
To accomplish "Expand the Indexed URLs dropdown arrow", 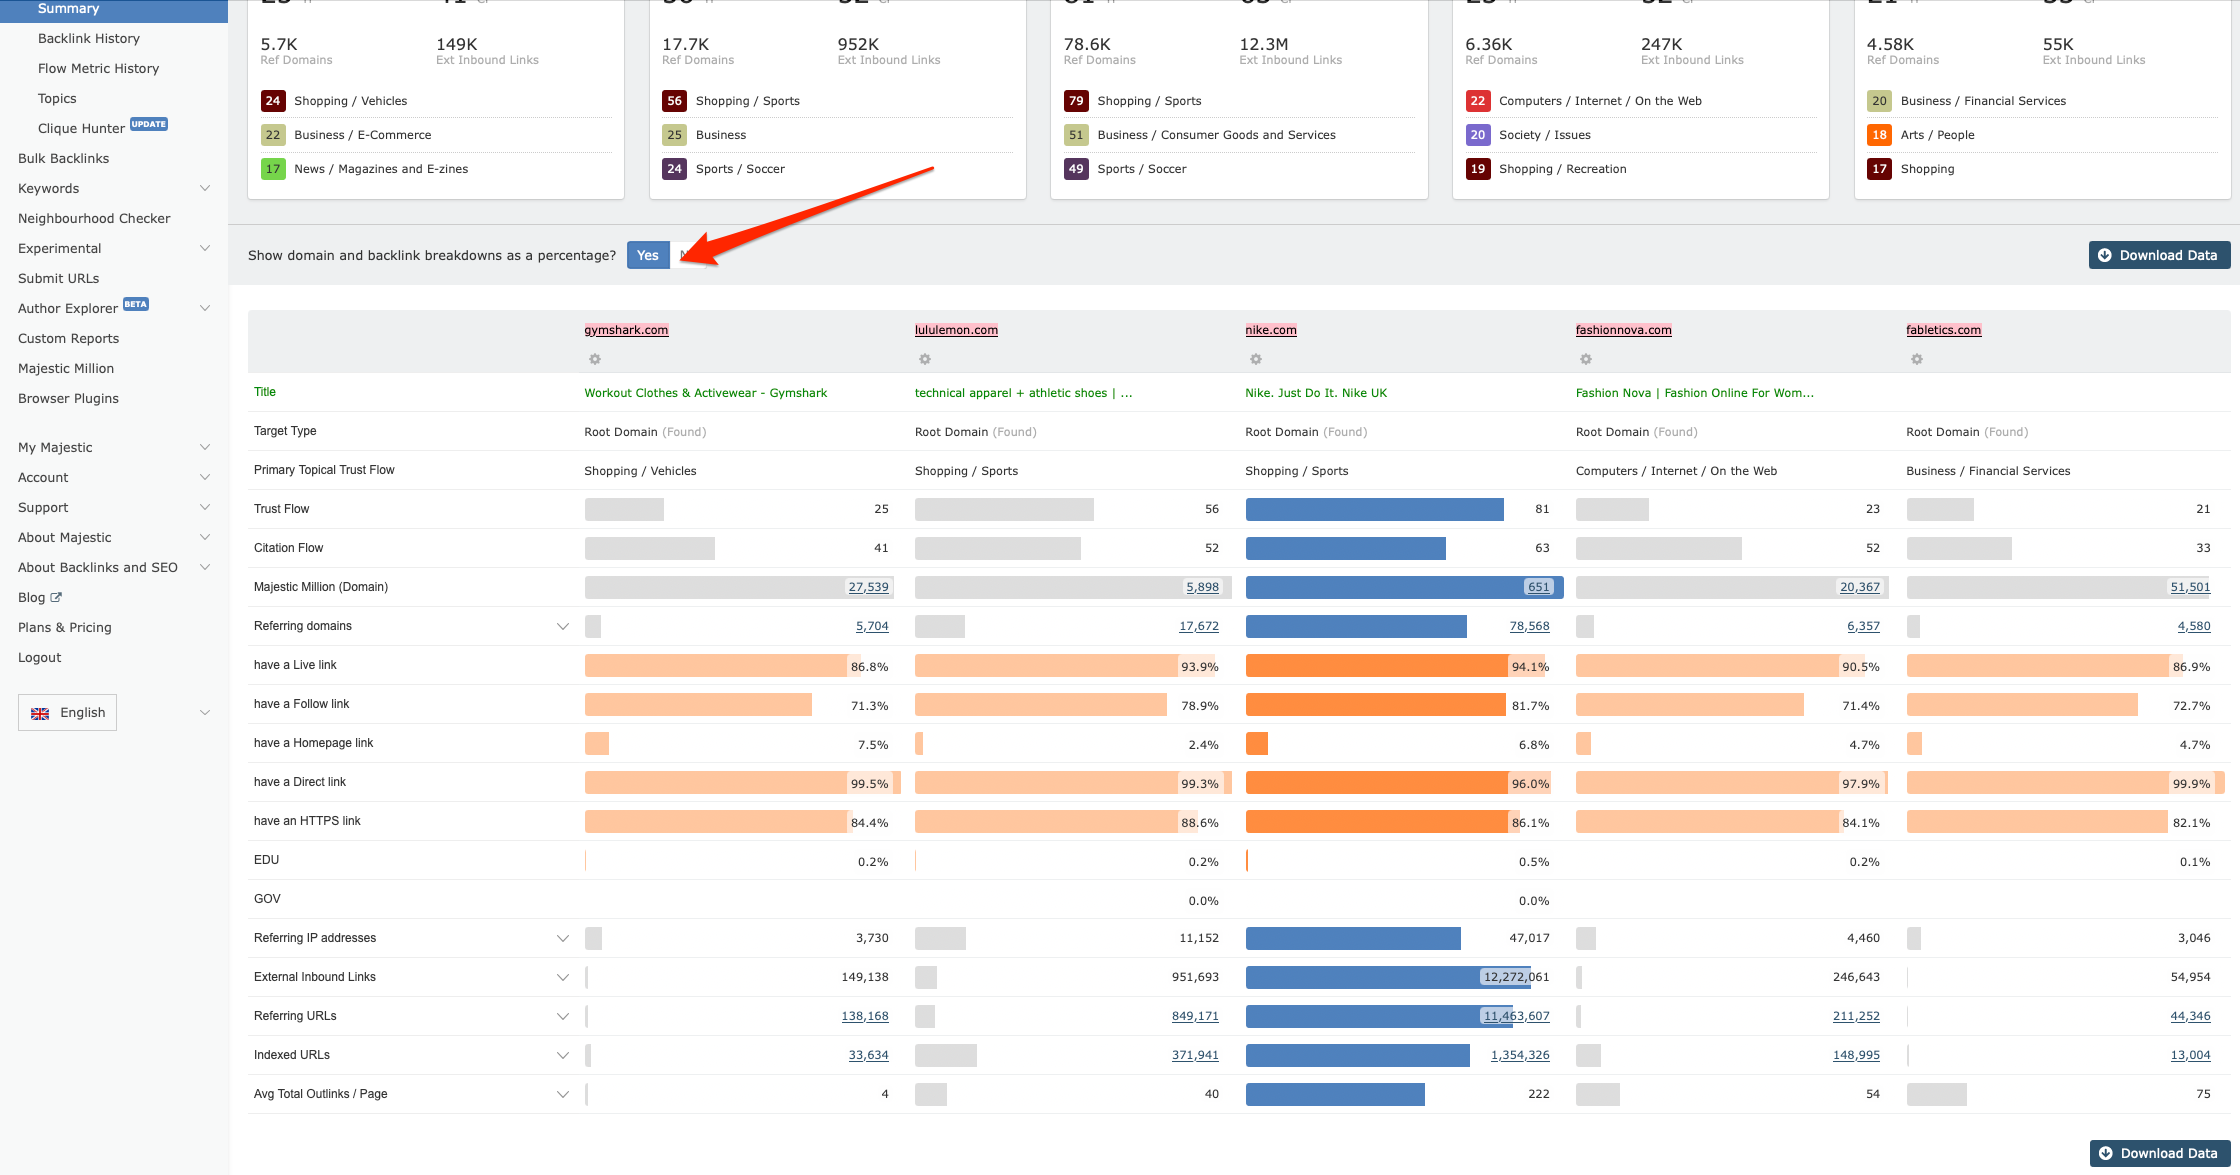I will (563, 1055).
